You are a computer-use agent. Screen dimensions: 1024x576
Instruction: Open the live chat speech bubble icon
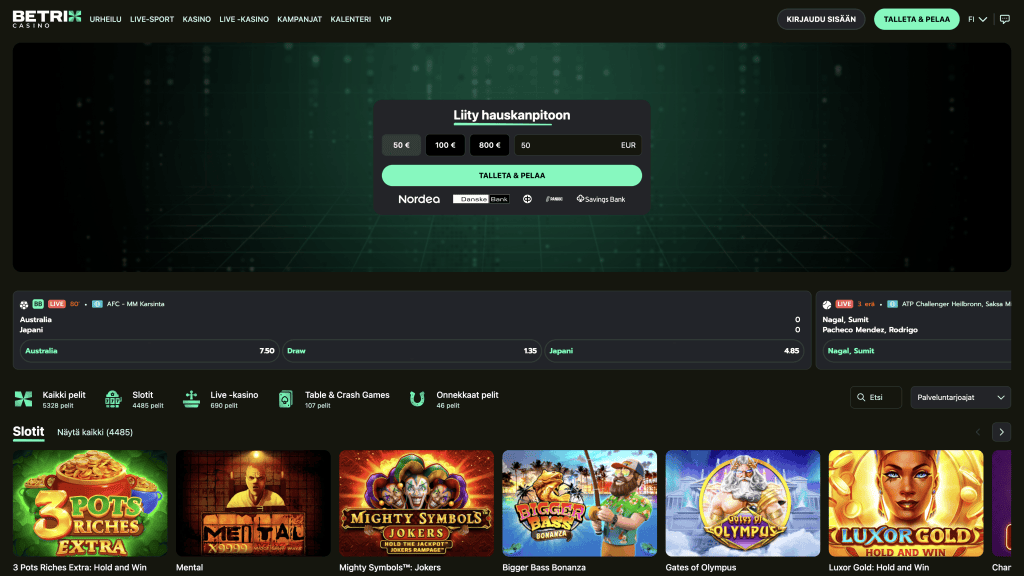pos(1004,19)
